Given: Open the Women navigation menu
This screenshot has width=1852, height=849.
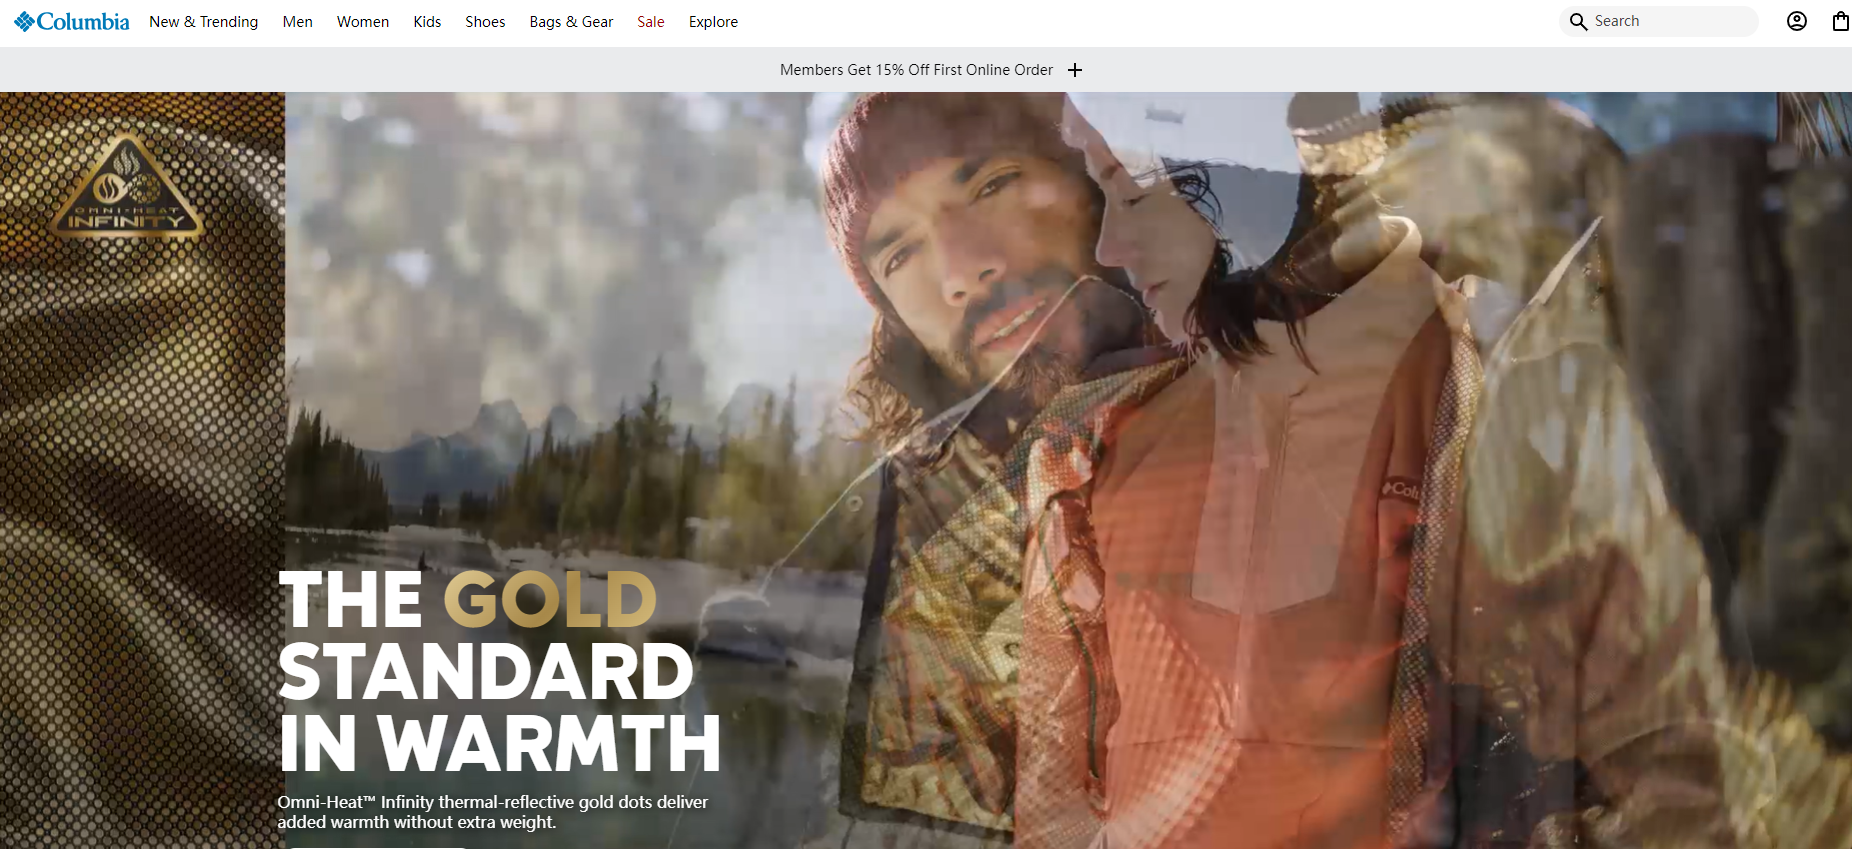Looking at the screenshot, I should point(362,22).
